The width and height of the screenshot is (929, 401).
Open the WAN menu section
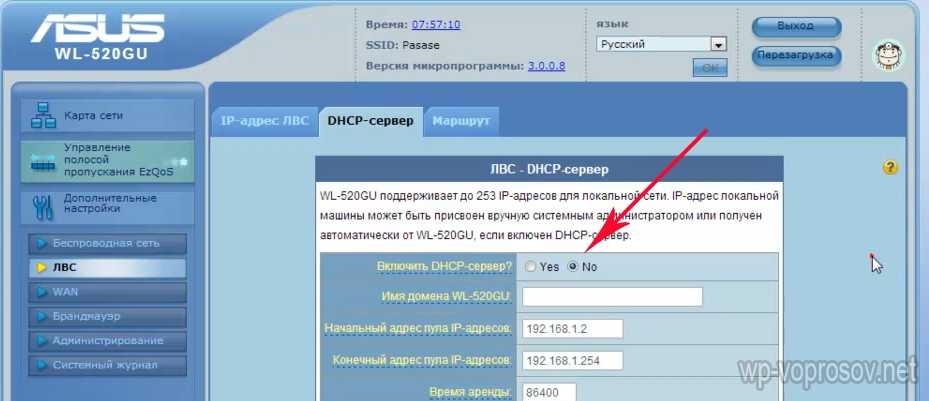107,292
